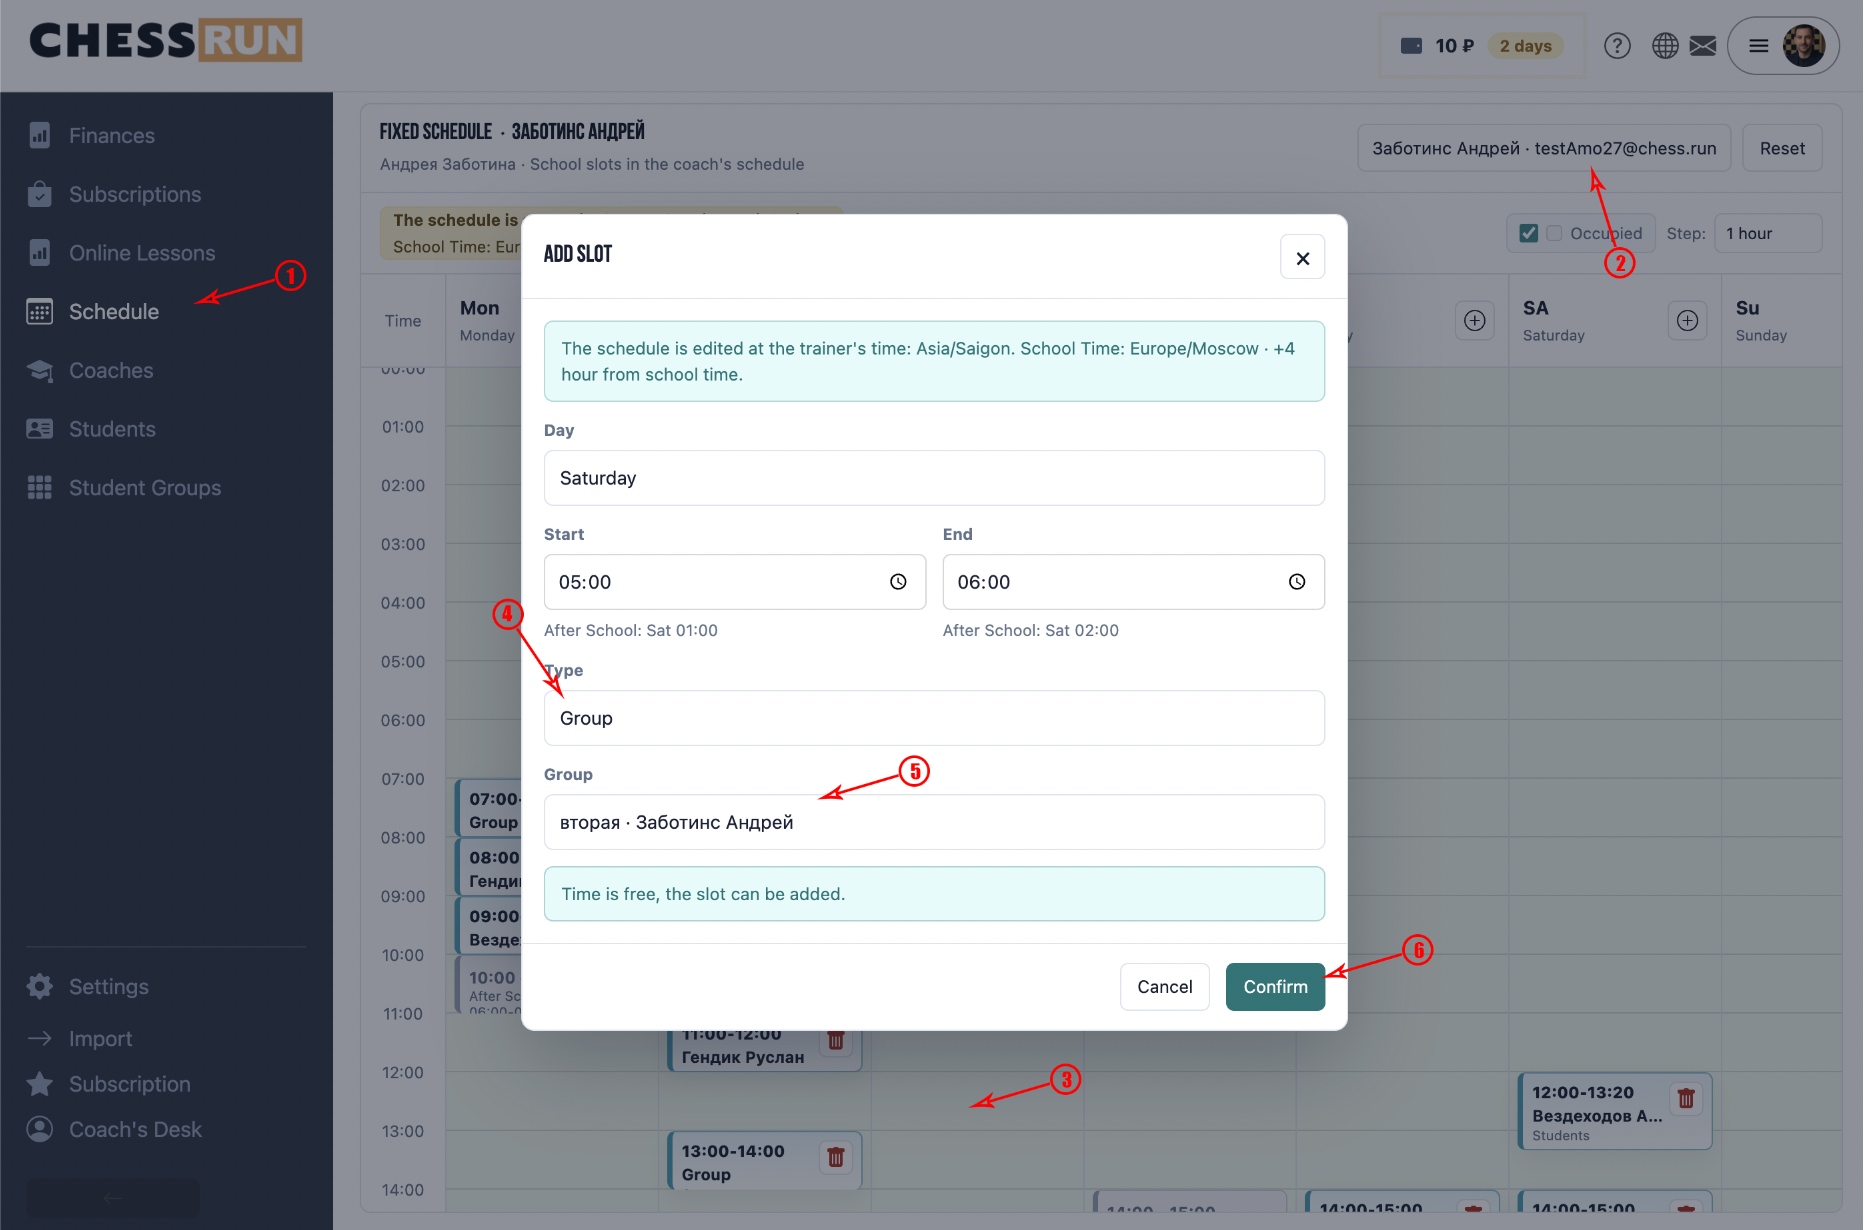Open the help question mark icon

click(x=1617, y=46)
